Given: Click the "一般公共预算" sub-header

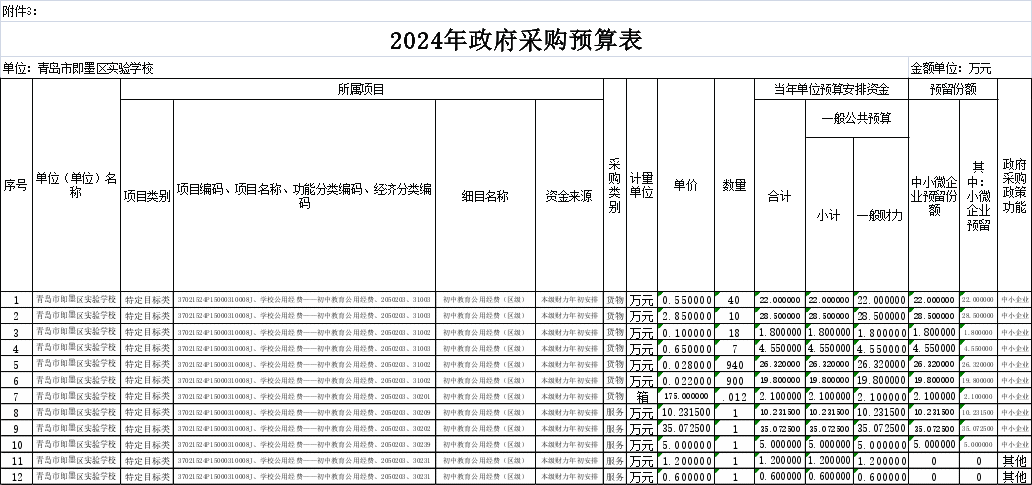Looking at the screenshot, I should [856, 118].
